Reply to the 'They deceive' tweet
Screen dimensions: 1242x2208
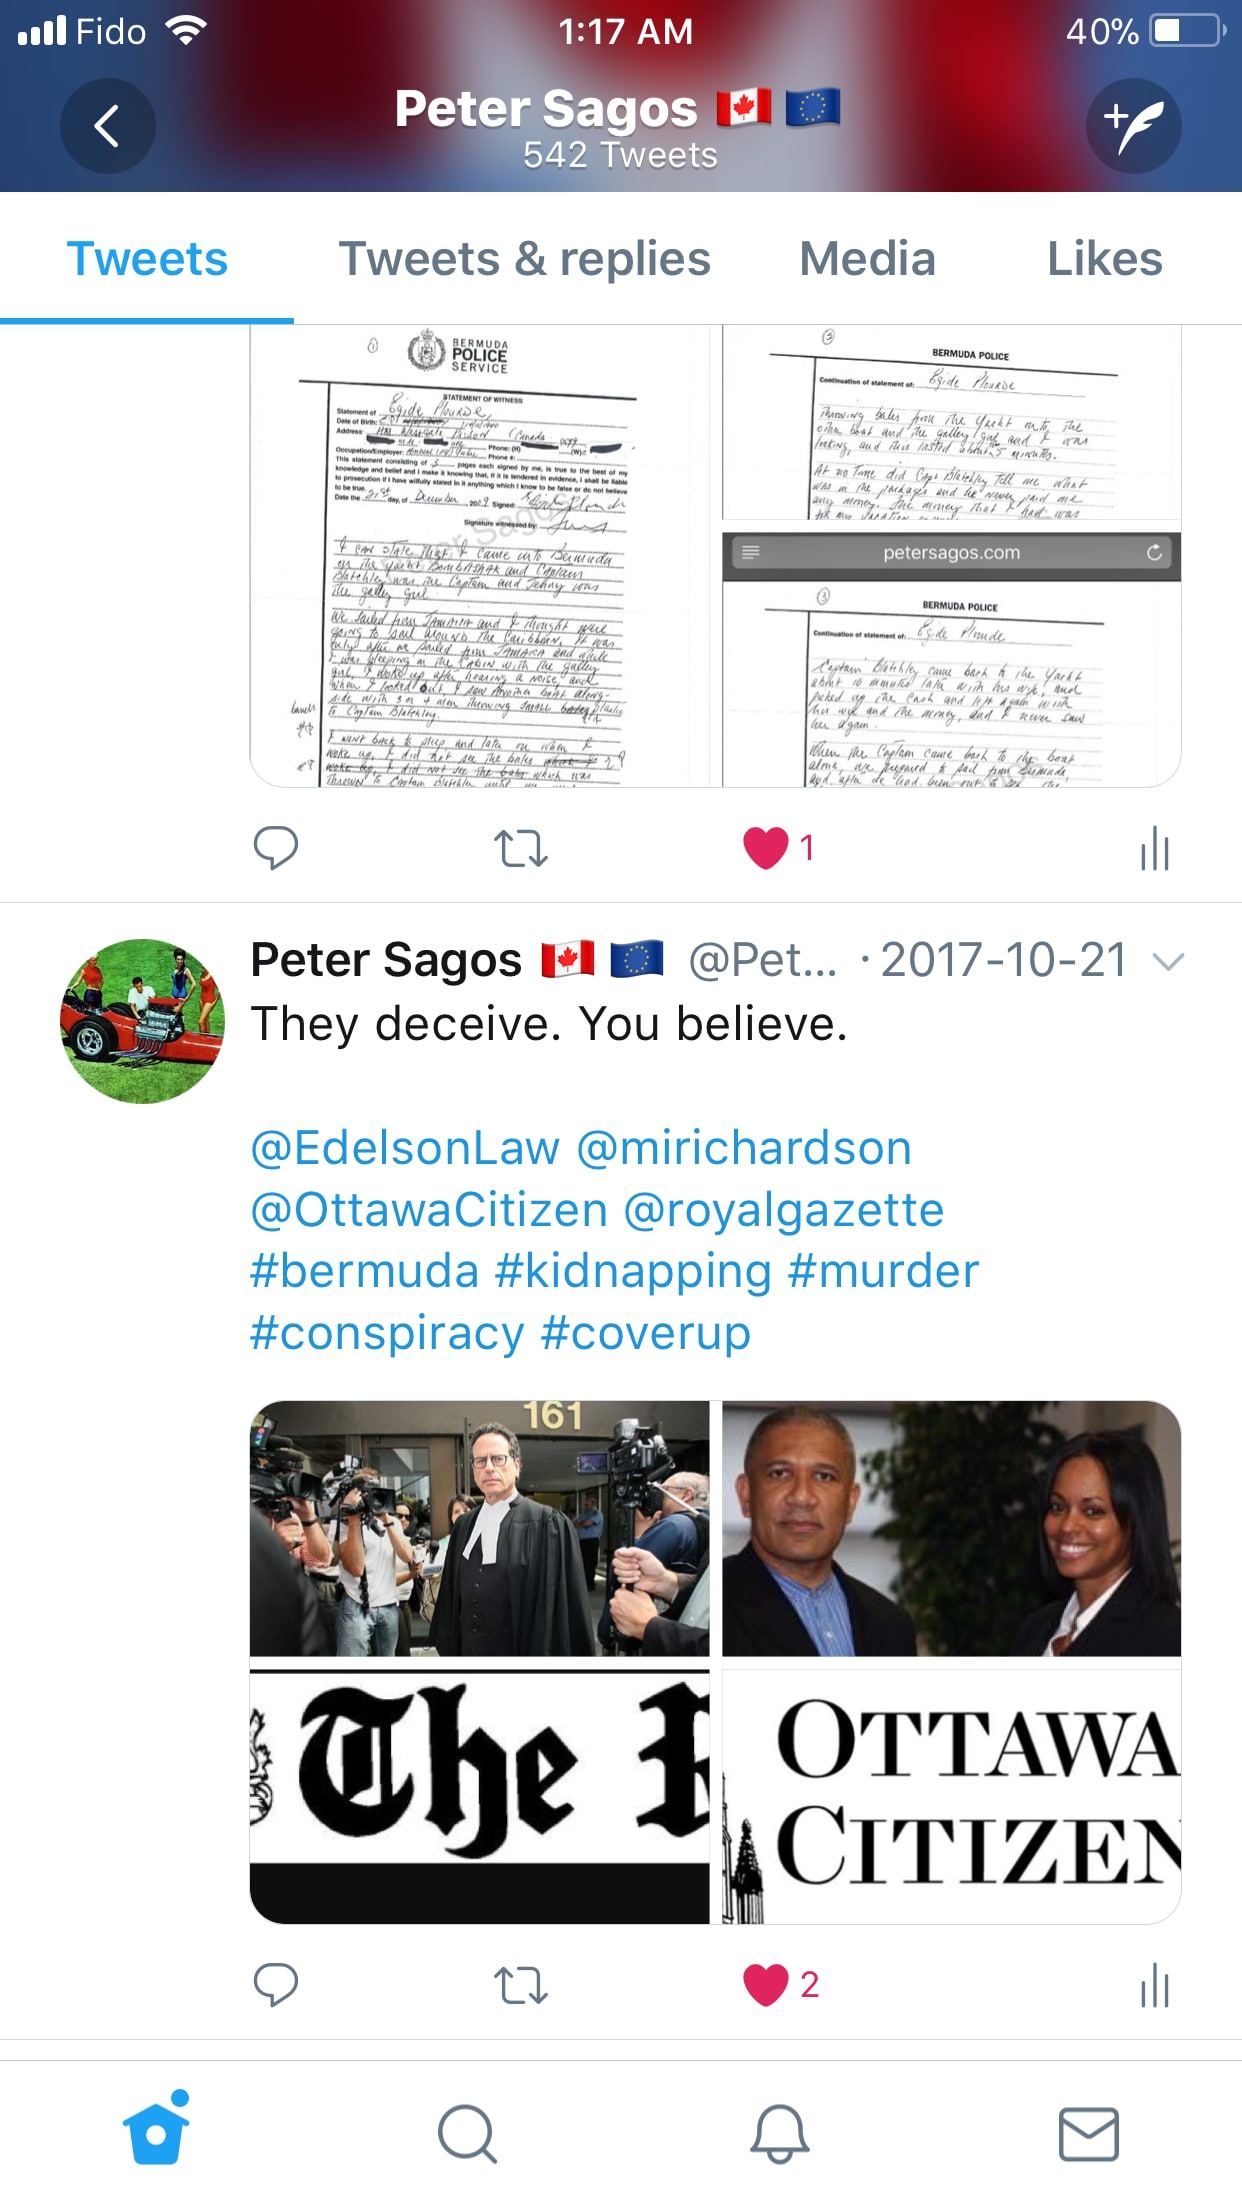[275, 1984]
